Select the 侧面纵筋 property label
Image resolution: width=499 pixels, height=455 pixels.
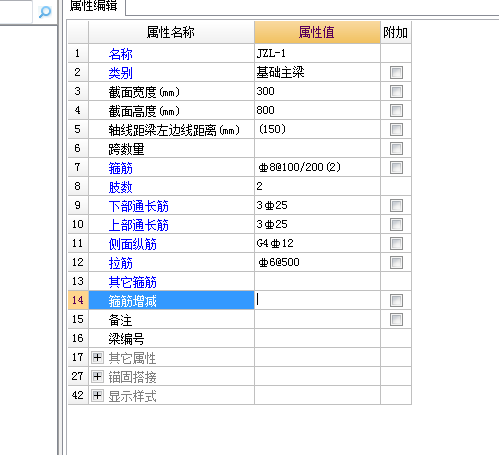(x=133, y=244)
